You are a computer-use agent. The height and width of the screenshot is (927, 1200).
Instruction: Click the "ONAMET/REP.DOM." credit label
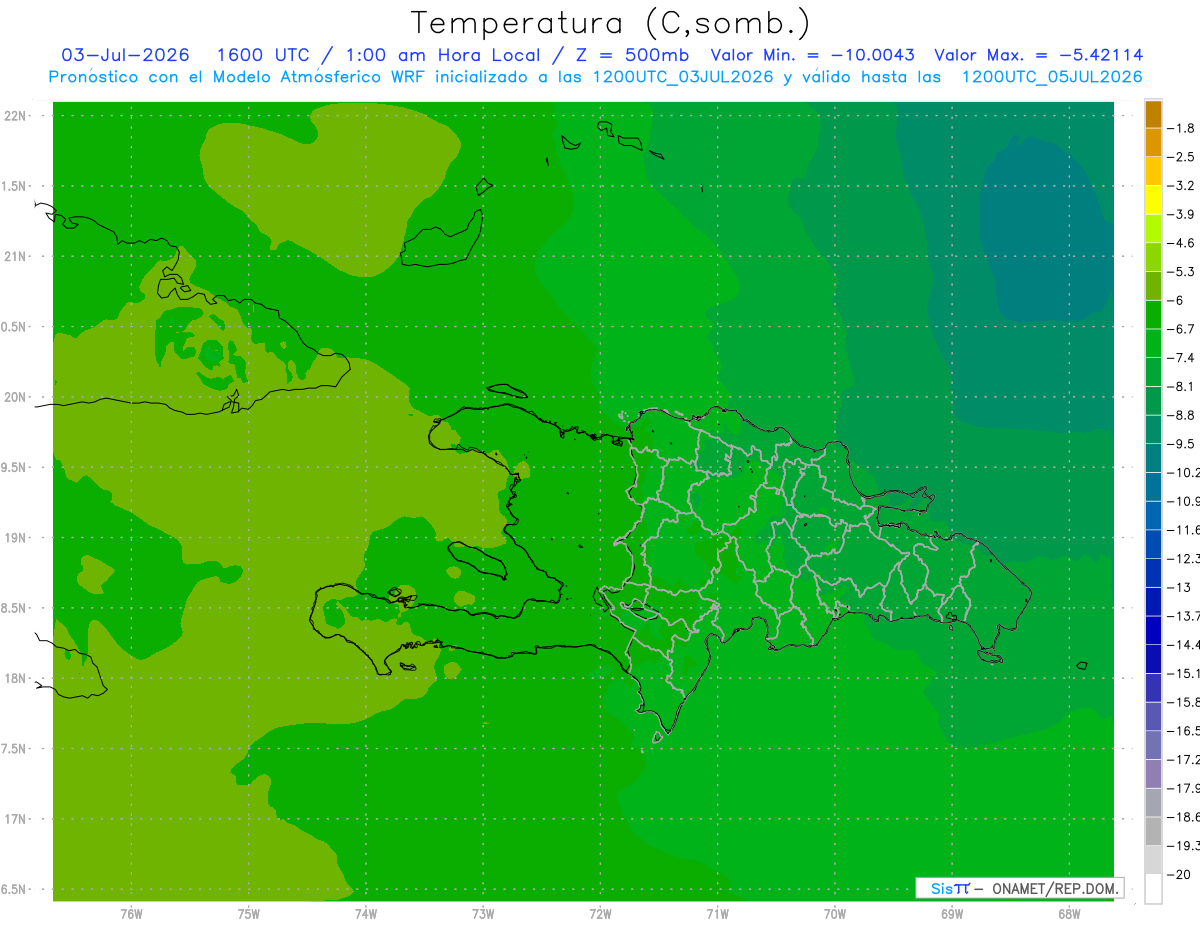1053,888
